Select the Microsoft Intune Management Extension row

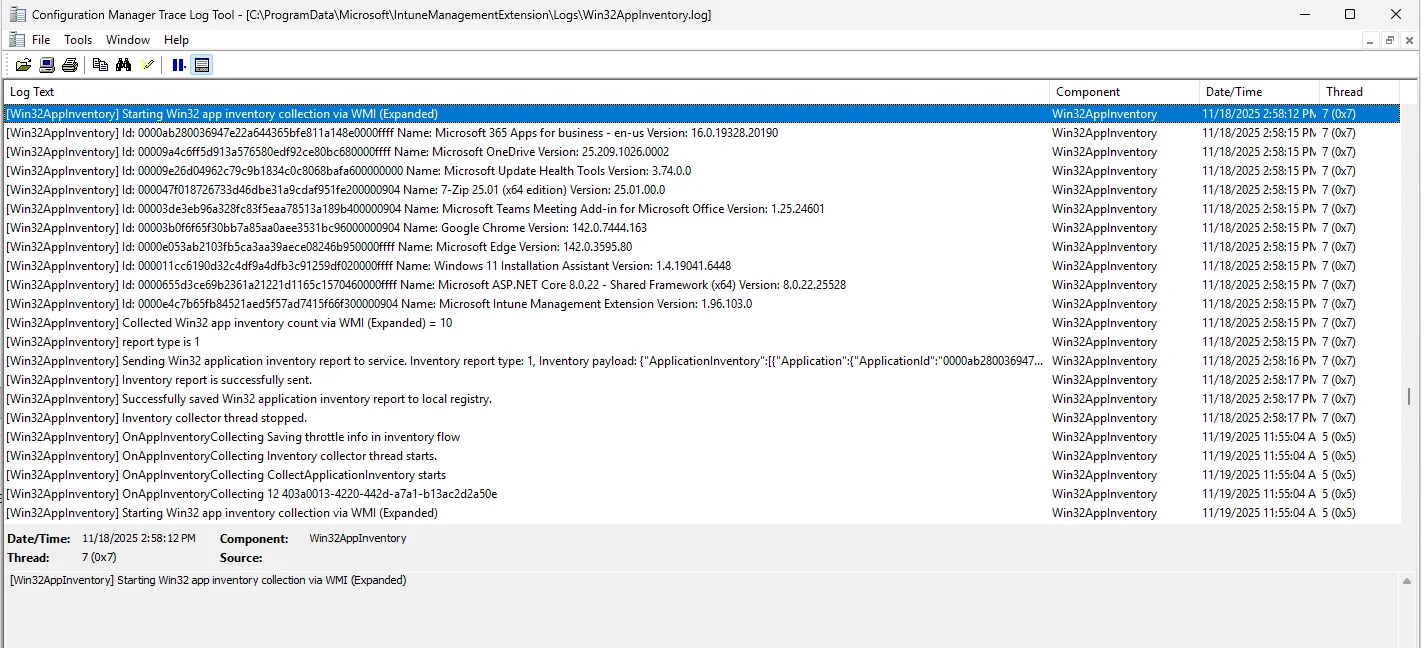coord(701,304)
